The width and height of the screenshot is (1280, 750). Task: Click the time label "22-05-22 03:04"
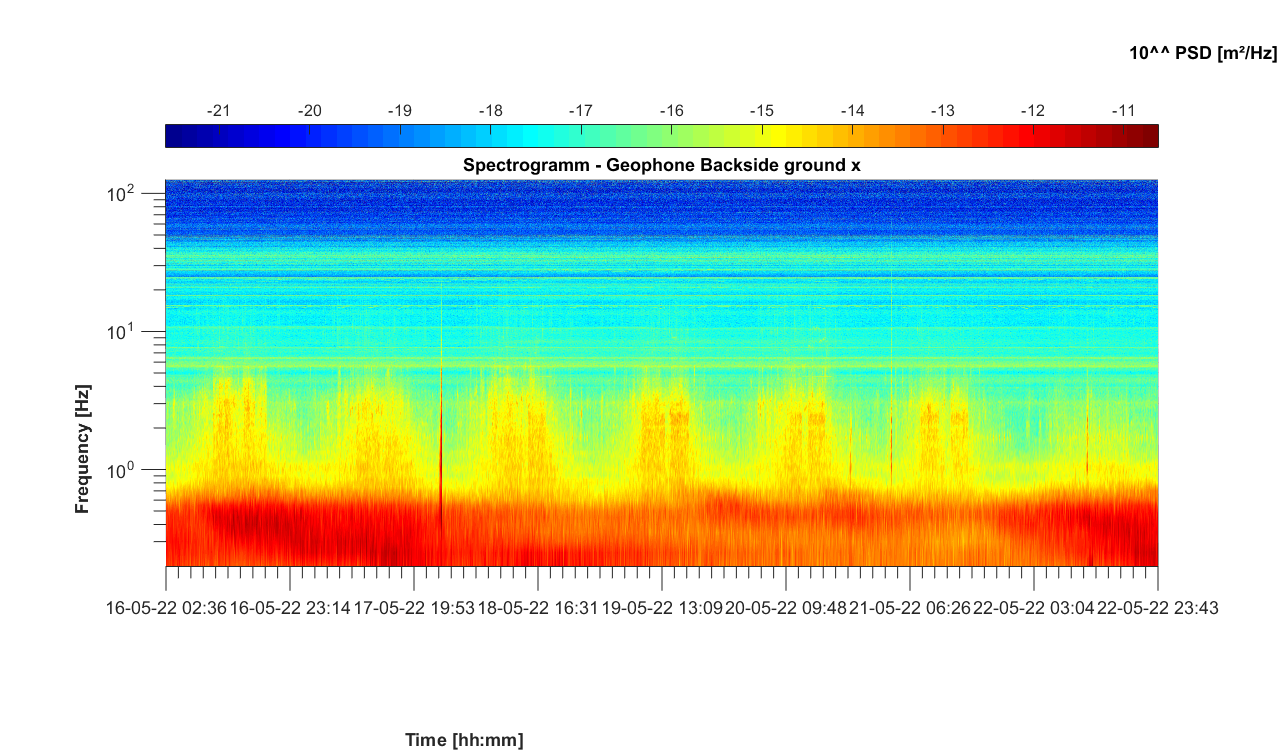pyautogui.click(x=1034, y=606)
